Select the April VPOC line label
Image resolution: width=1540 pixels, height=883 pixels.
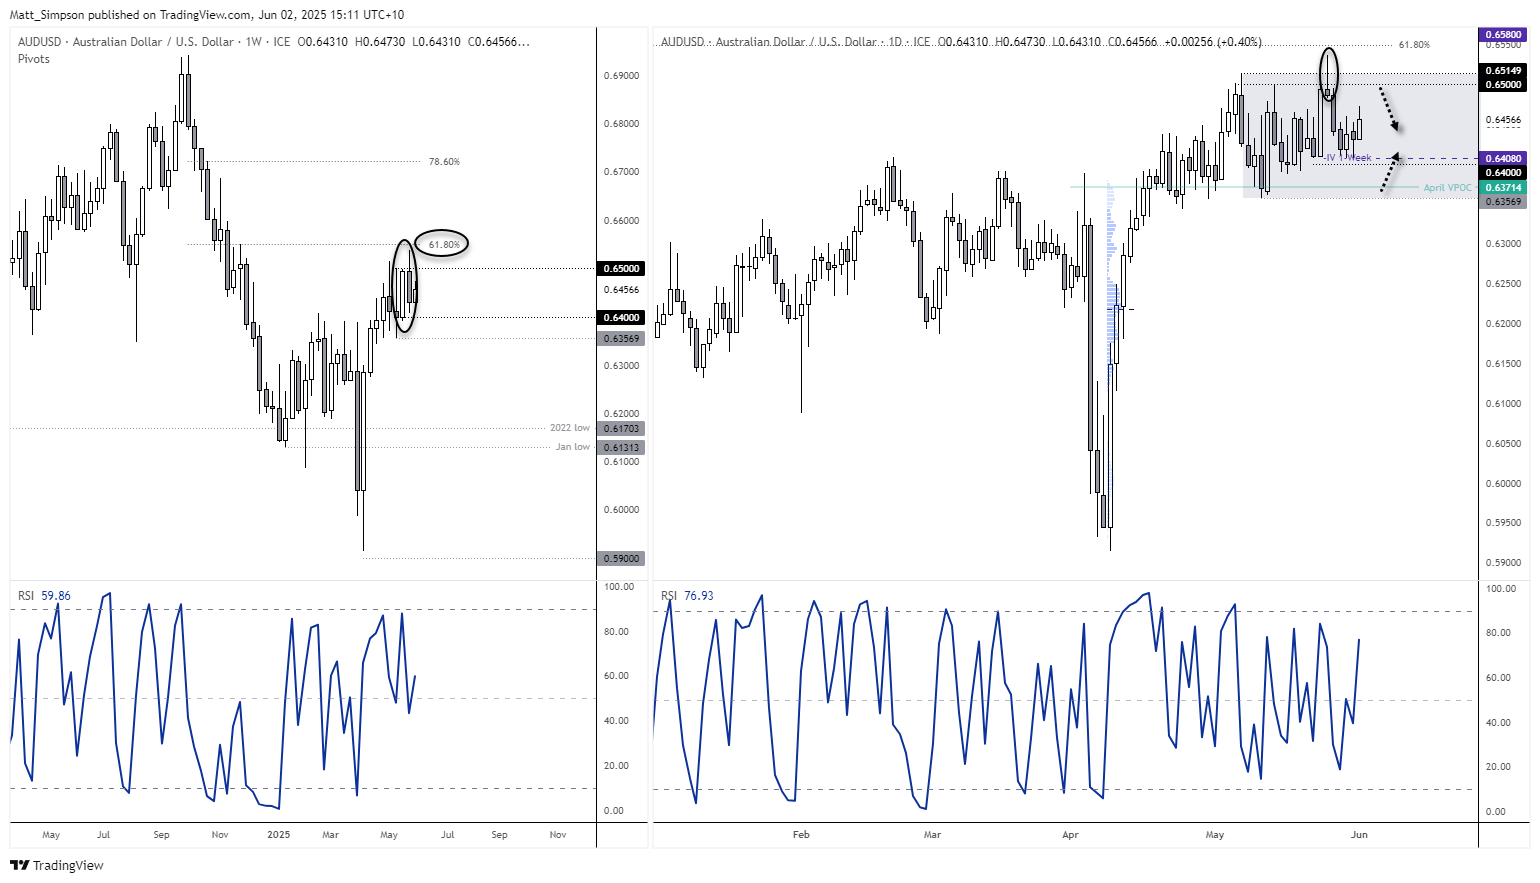pyautogui.click(x=1446, y=187)
